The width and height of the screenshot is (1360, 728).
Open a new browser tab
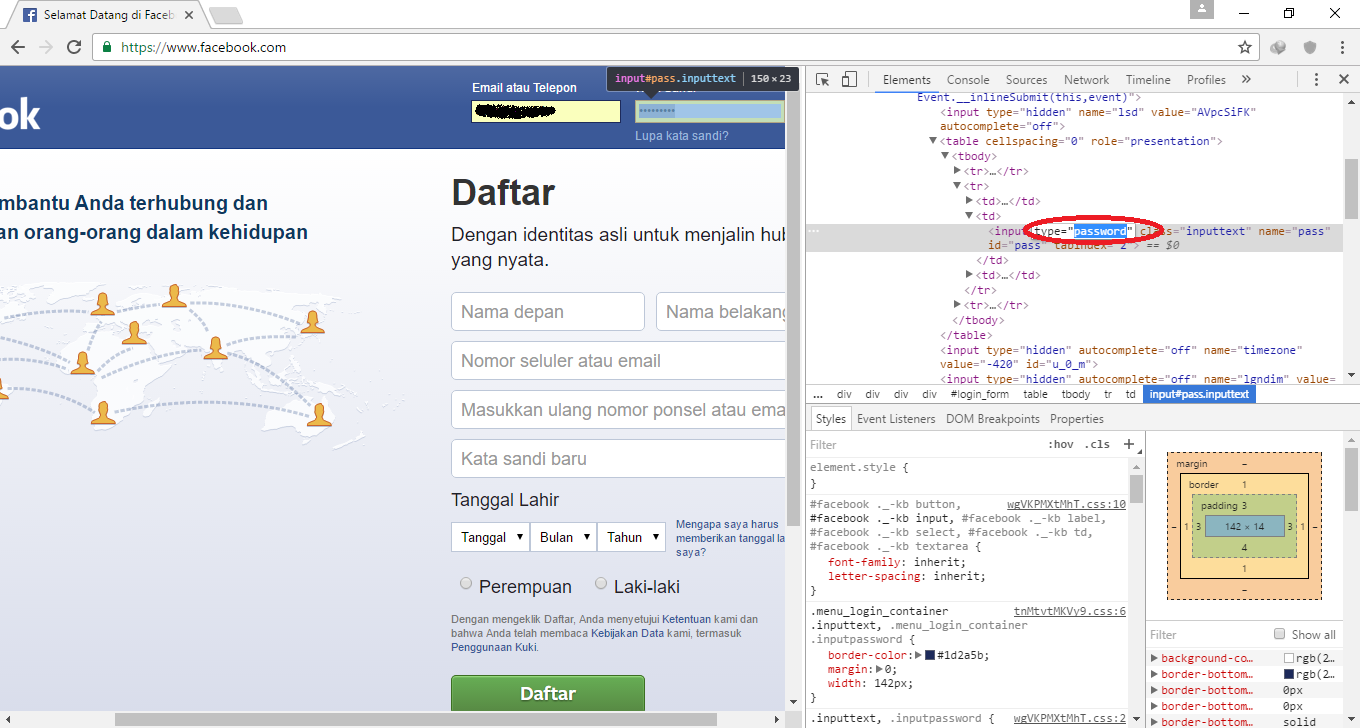[227, 15]
